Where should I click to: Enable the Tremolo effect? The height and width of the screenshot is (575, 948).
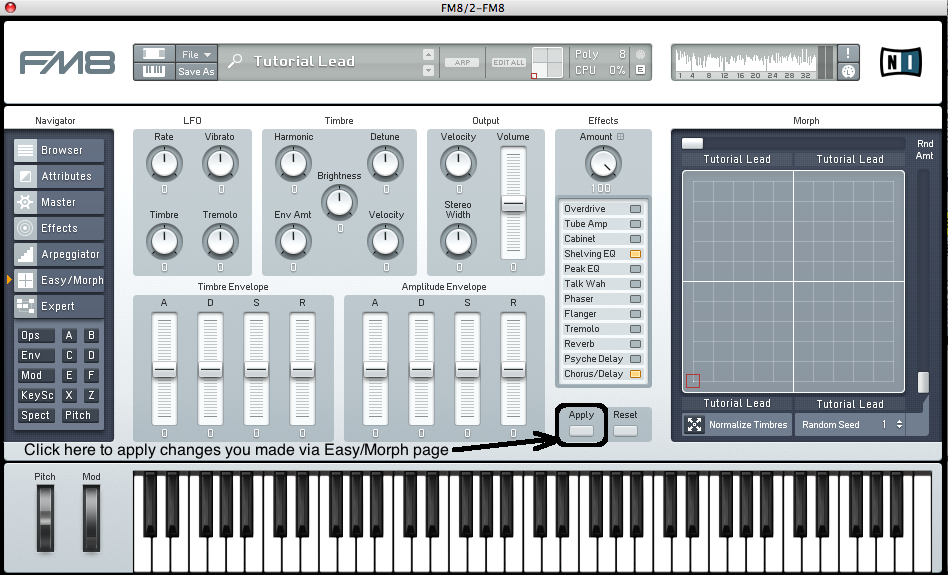click(635, 329)
